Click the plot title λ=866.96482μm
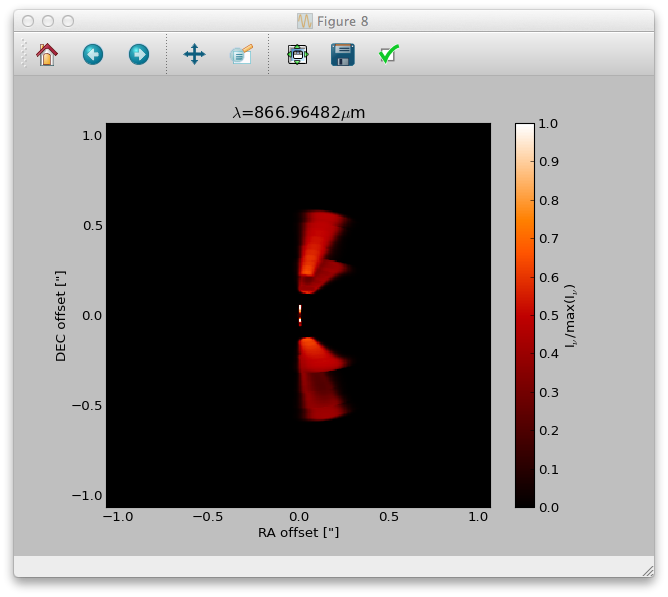668x597 pixels. pos(299,112)
